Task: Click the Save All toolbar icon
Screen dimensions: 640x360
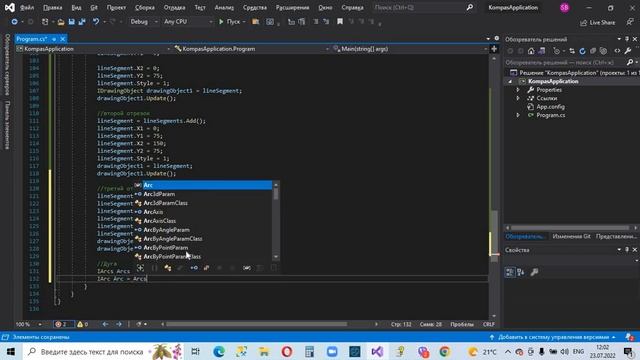Action: [82, 22]
